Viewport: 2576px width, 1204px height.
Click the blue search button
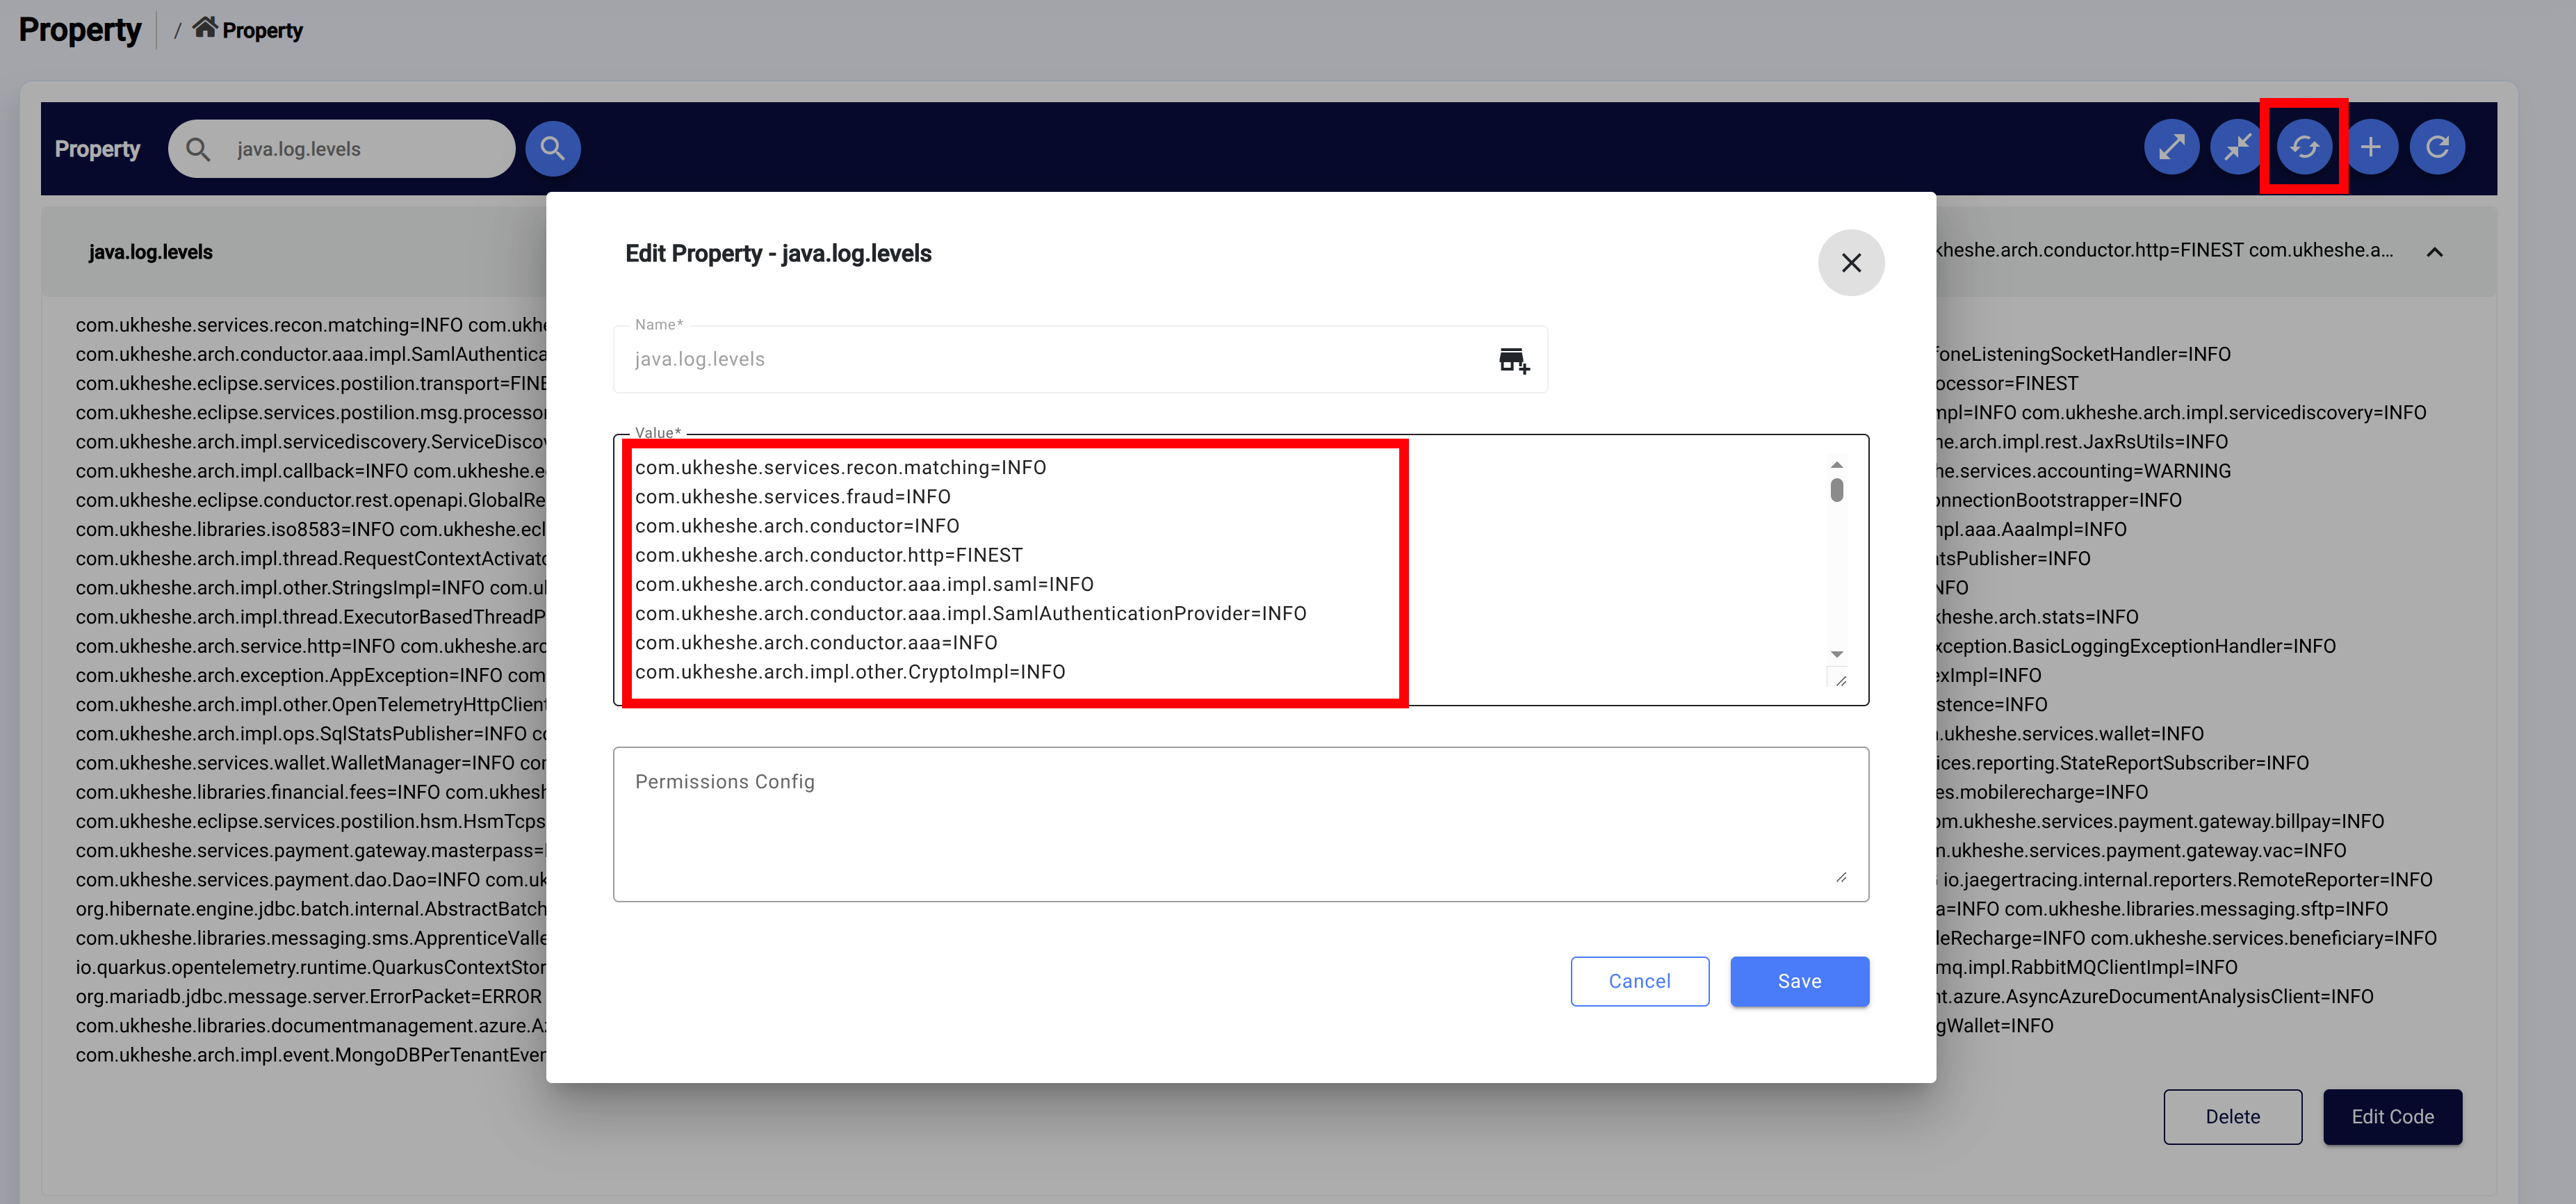pos(552,149)
